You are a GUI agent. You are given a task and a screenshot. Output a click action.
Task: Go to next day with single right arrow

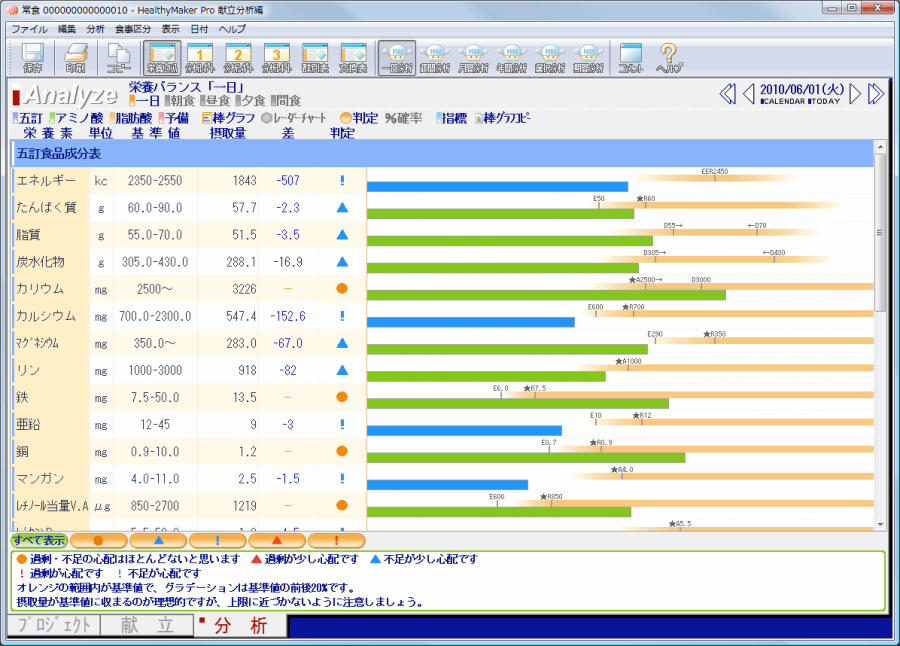855,94
